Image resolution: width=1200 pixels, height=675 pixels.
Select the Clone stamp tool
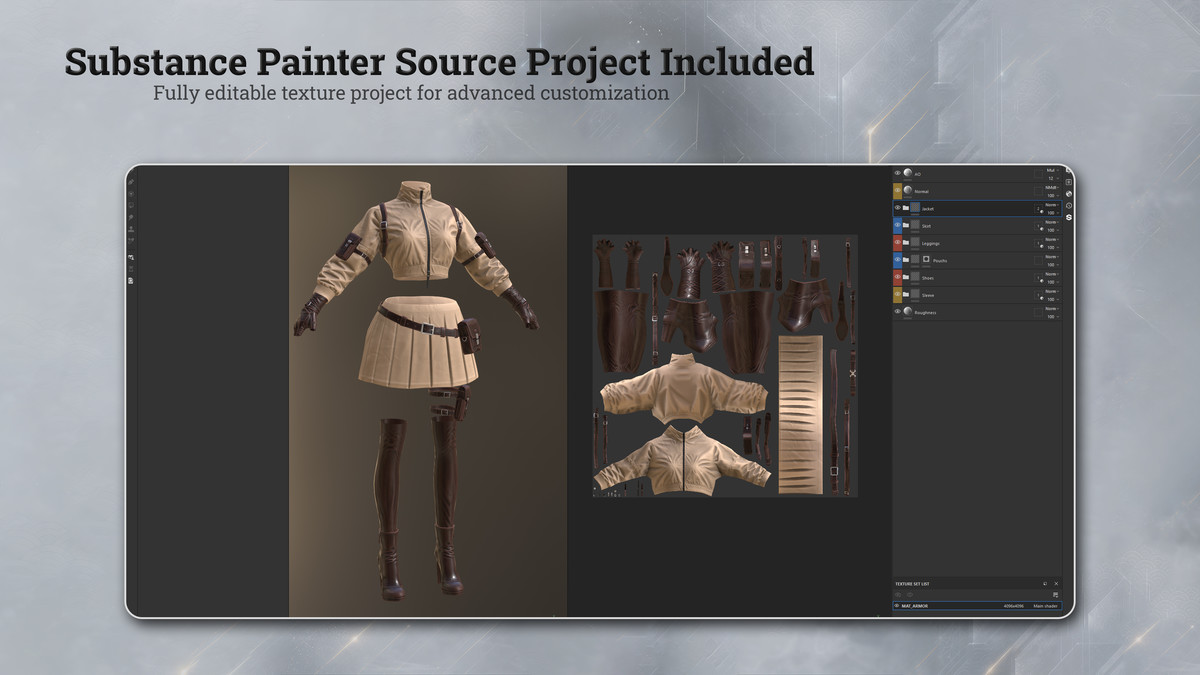tap(131, 229)
